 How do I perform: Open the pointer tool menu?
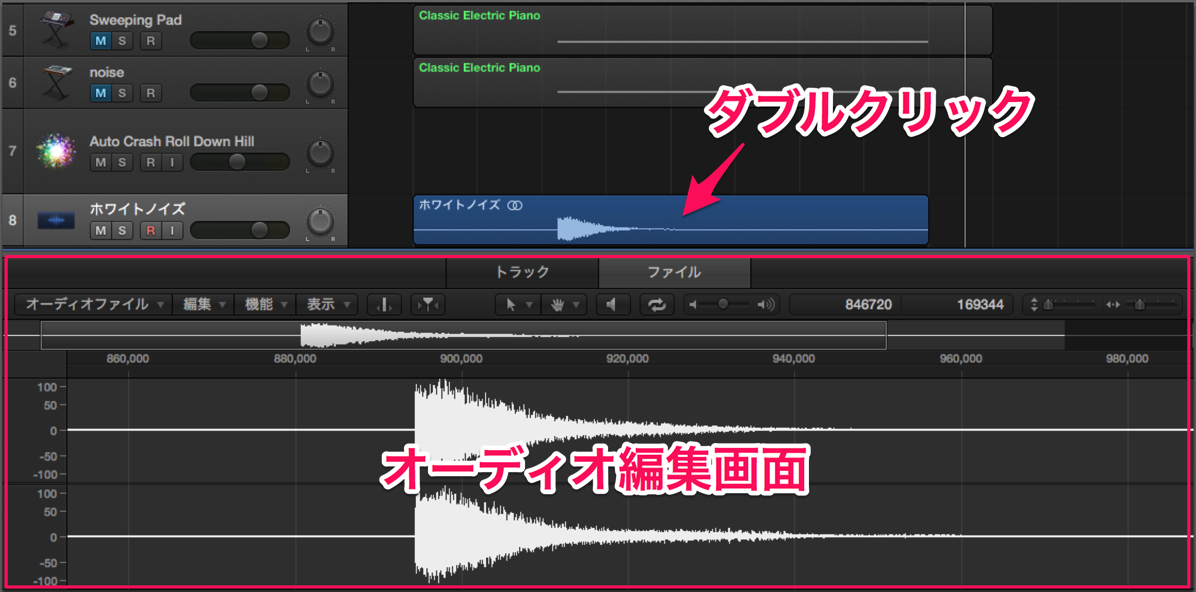coord(517,304)
